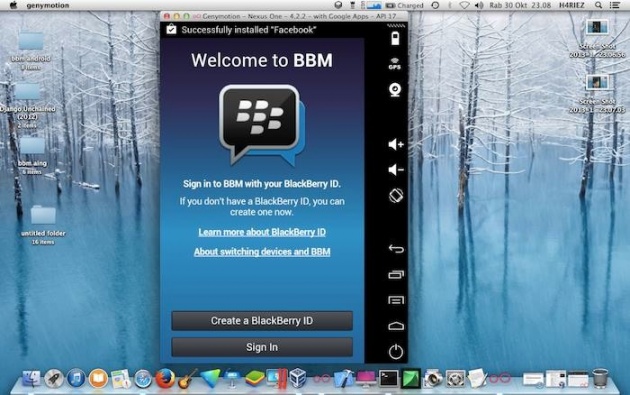Screen dimensions: 630x395
Task: Launch VirtualBox cube icon in dock
Action: pos(298,379)
